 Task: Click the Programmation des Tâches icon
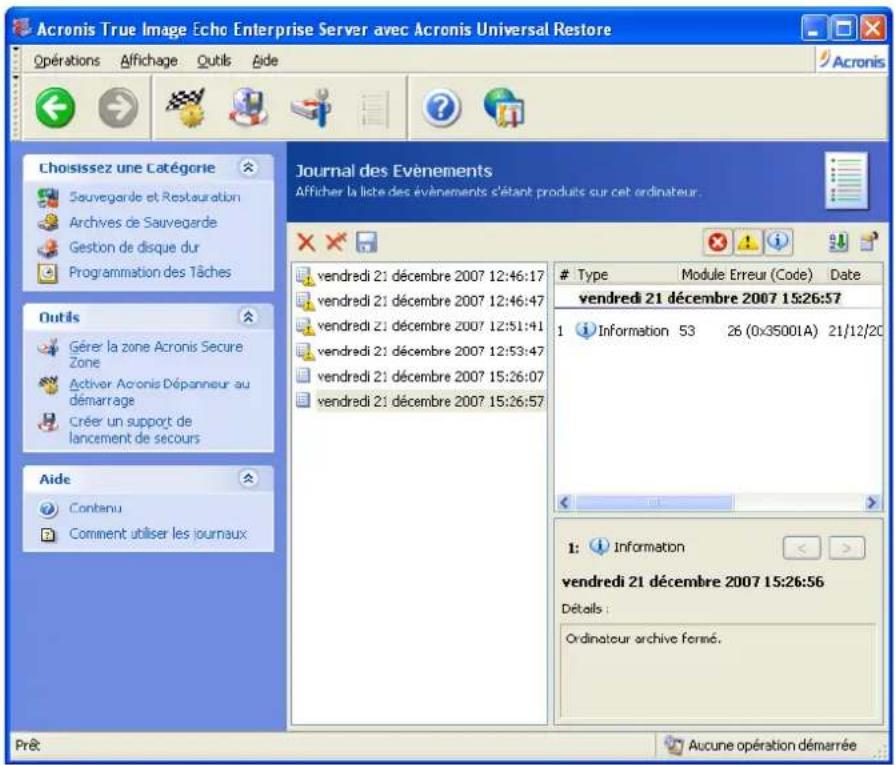48,273
